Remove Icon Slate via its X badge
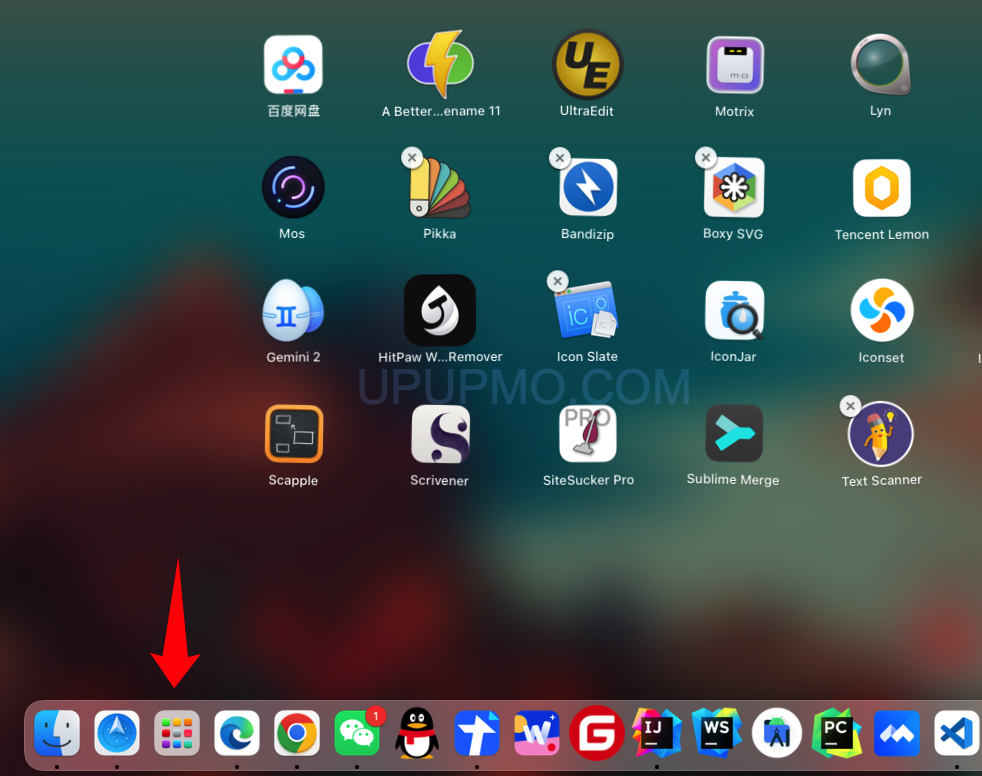This screenshot has height=776, width=982. 557,281
